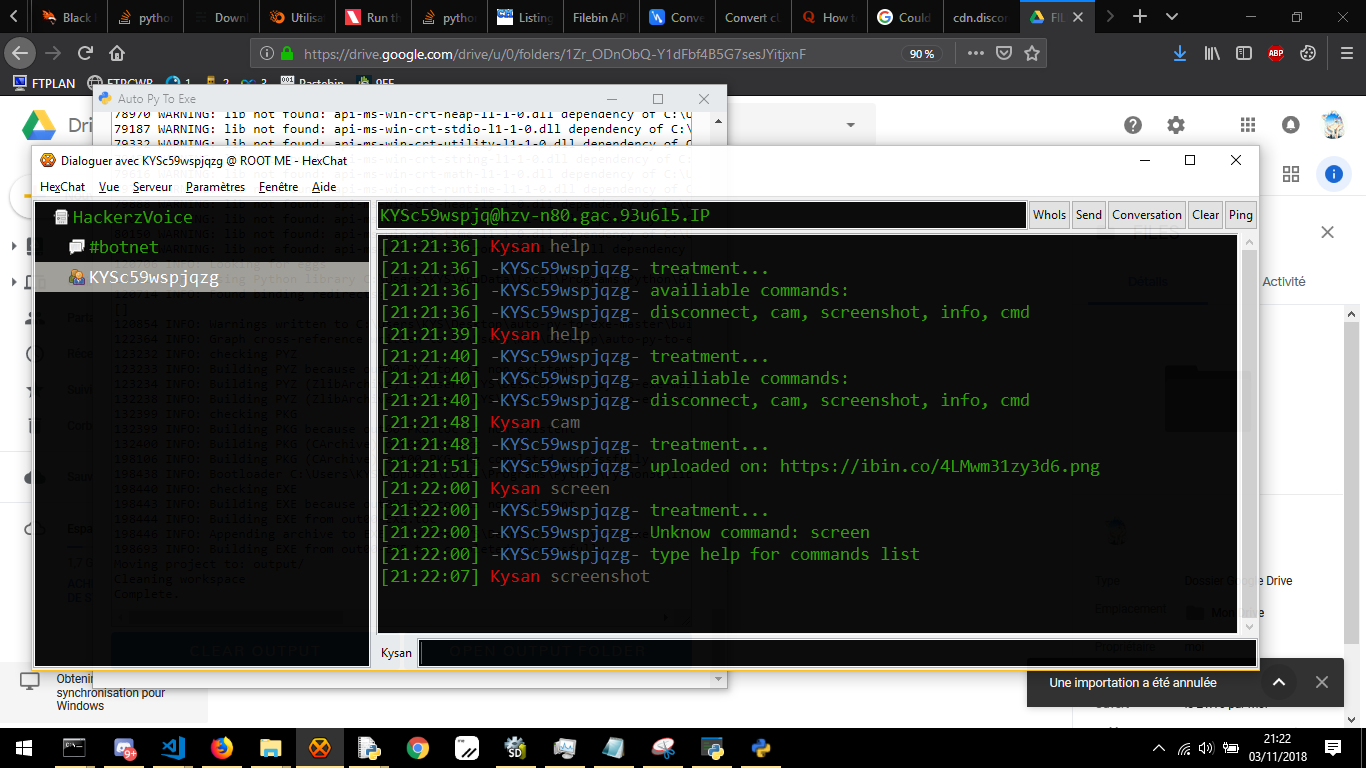This screenshot has height=768, width=1366.
Task: Open the Paramètres menu
Action: [x=215, y=187]
